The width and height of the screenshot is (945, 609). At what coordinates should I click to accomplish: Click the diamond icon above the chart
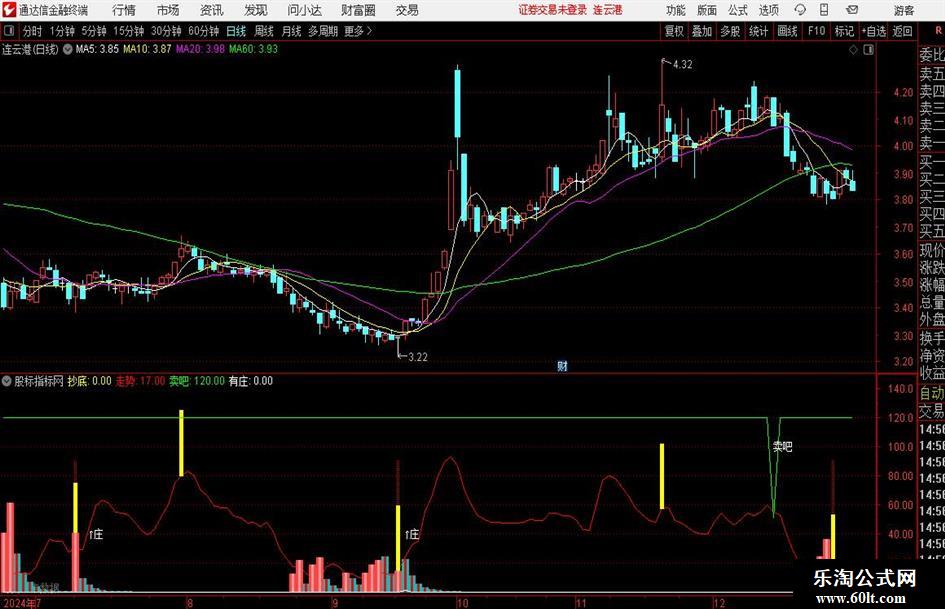tap(853, 50)
